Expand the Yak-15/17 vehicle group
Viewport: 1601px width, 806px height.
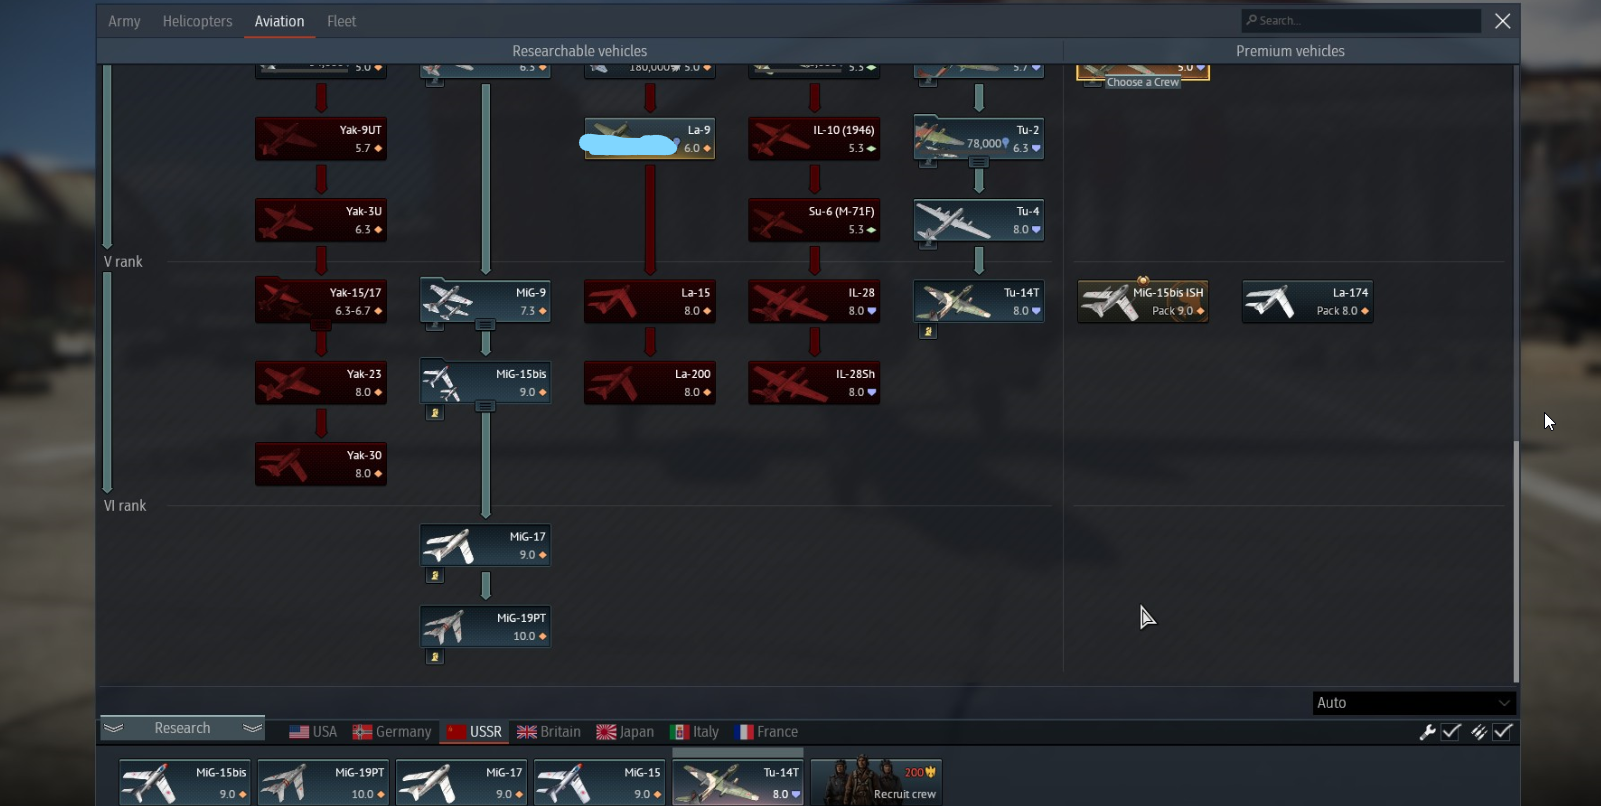pos(321,325)
